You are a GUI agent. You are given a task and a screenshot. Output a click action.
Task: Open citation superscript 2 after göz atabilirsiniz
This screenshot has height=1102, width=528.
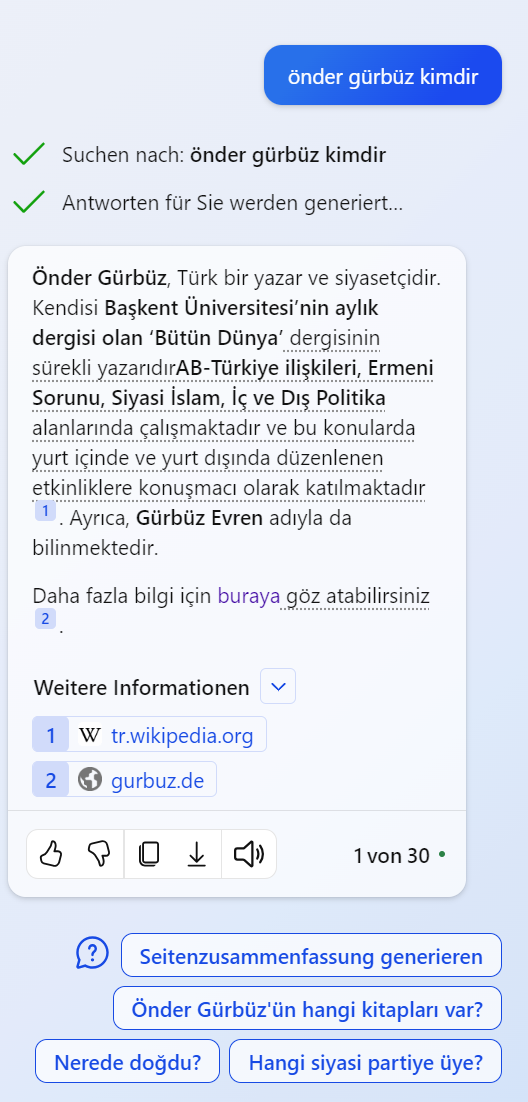(x=45, y=619)
